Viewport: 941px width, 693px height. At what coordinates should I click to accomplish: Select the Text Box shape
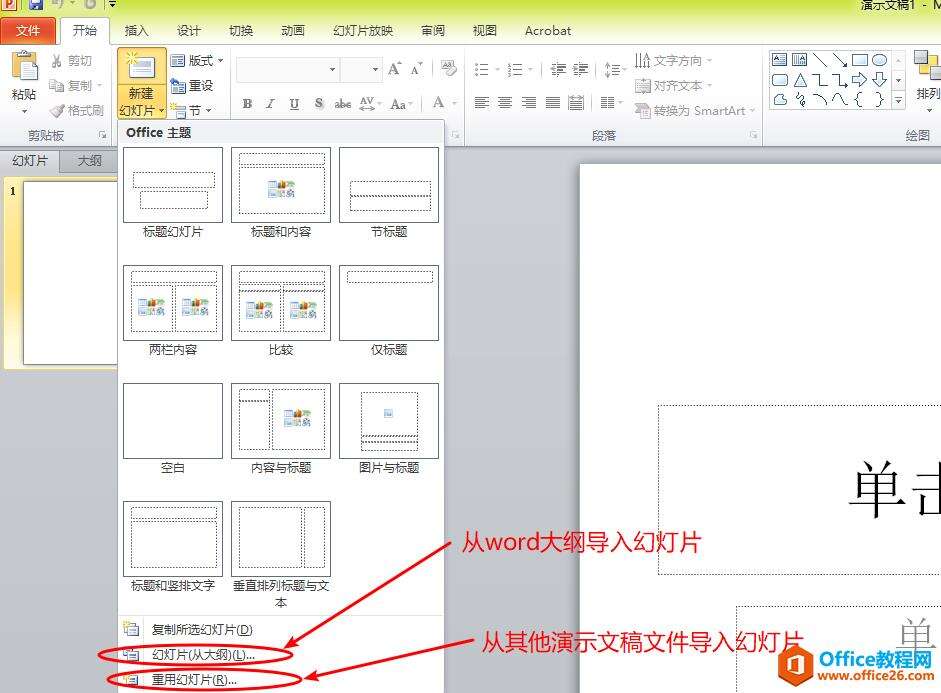(780, 59)
